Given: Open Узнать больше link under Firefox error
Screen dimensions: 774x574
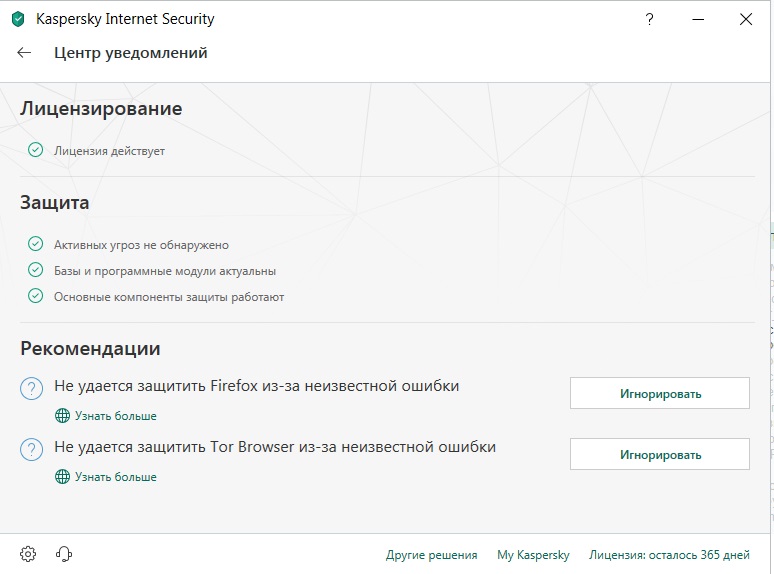Looking at the screenshot, I should click(114, 415).
